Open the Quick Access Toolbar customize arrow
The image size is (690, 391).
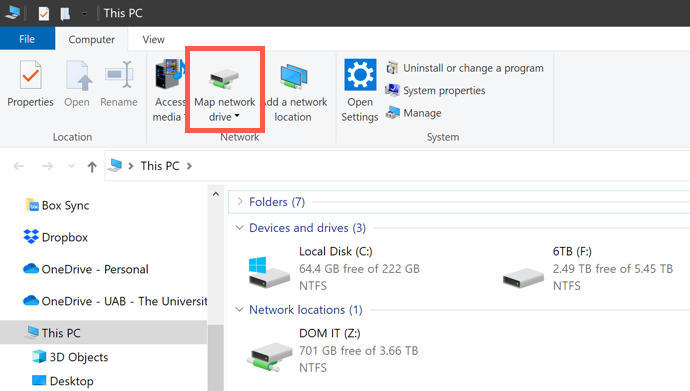(84, 14)
